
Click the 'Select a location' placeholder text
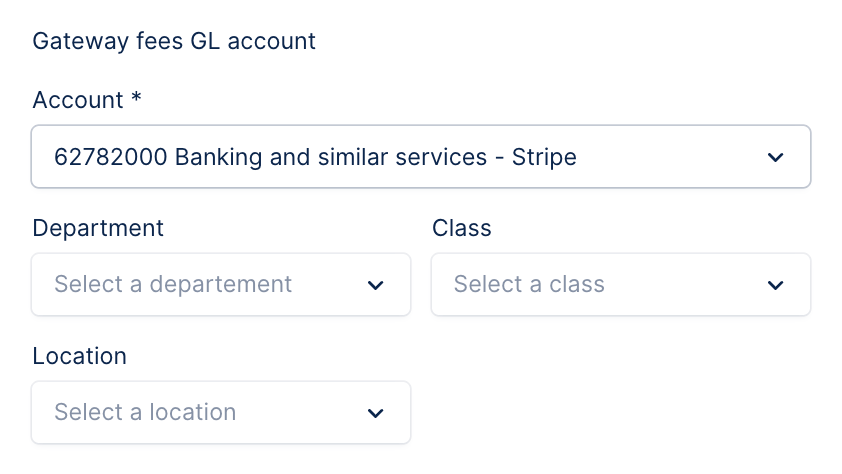point(145,412)
